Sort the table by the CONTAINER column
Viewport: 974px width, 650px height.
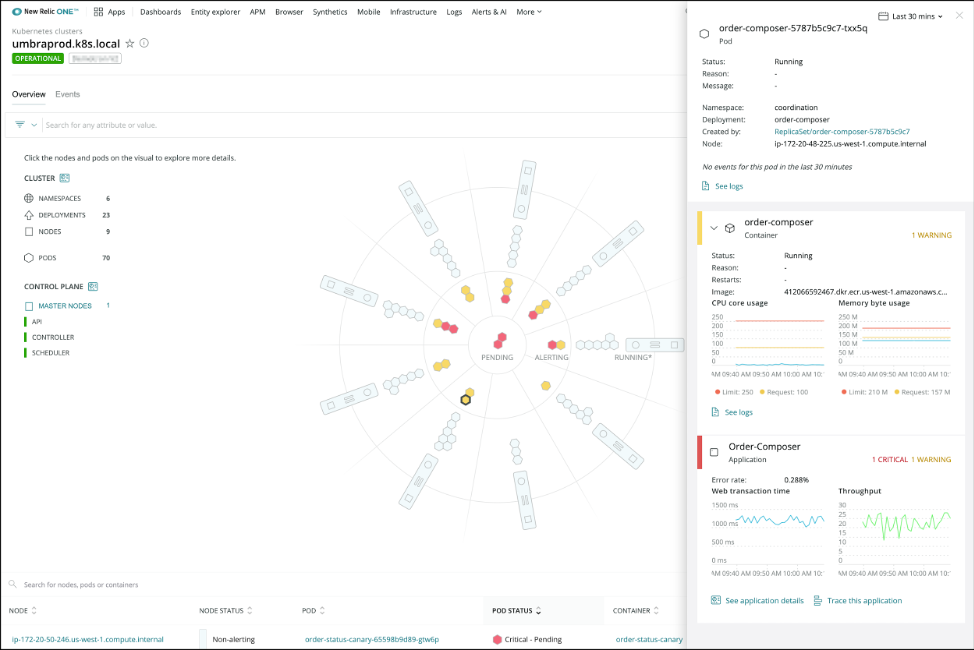pos(656,611)
